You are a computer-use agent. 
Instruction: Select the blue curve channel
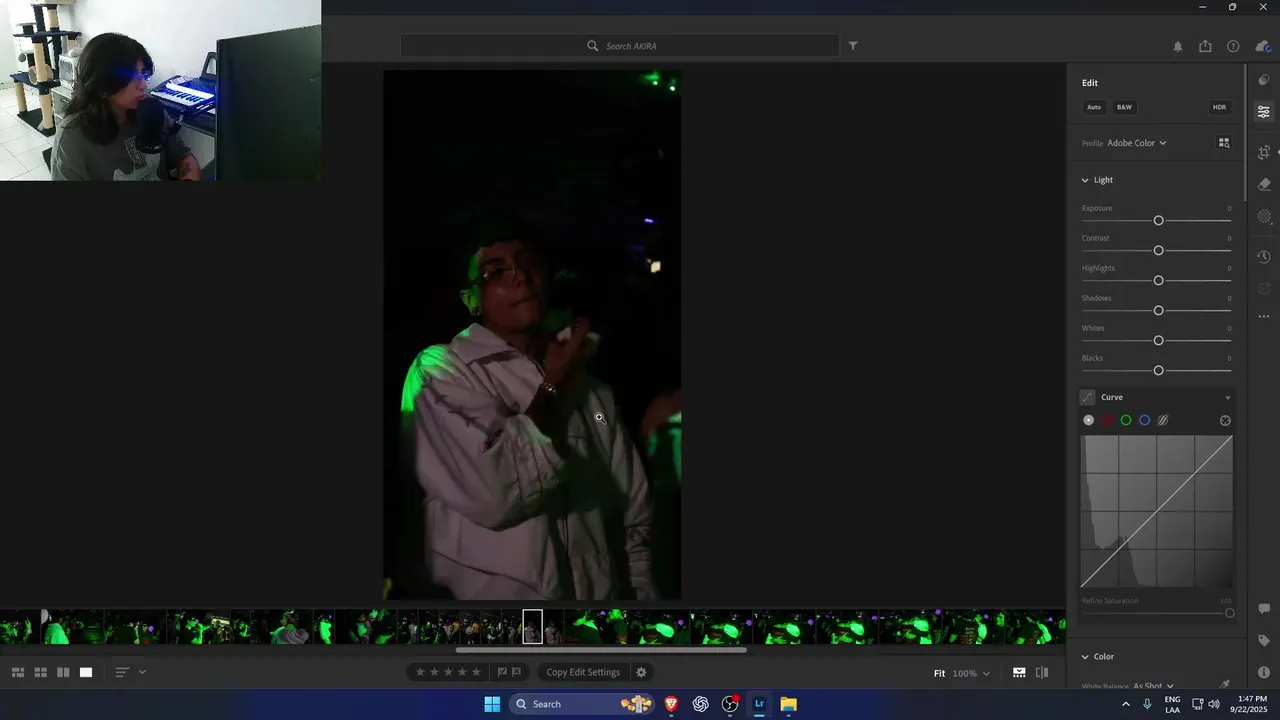1144,420
